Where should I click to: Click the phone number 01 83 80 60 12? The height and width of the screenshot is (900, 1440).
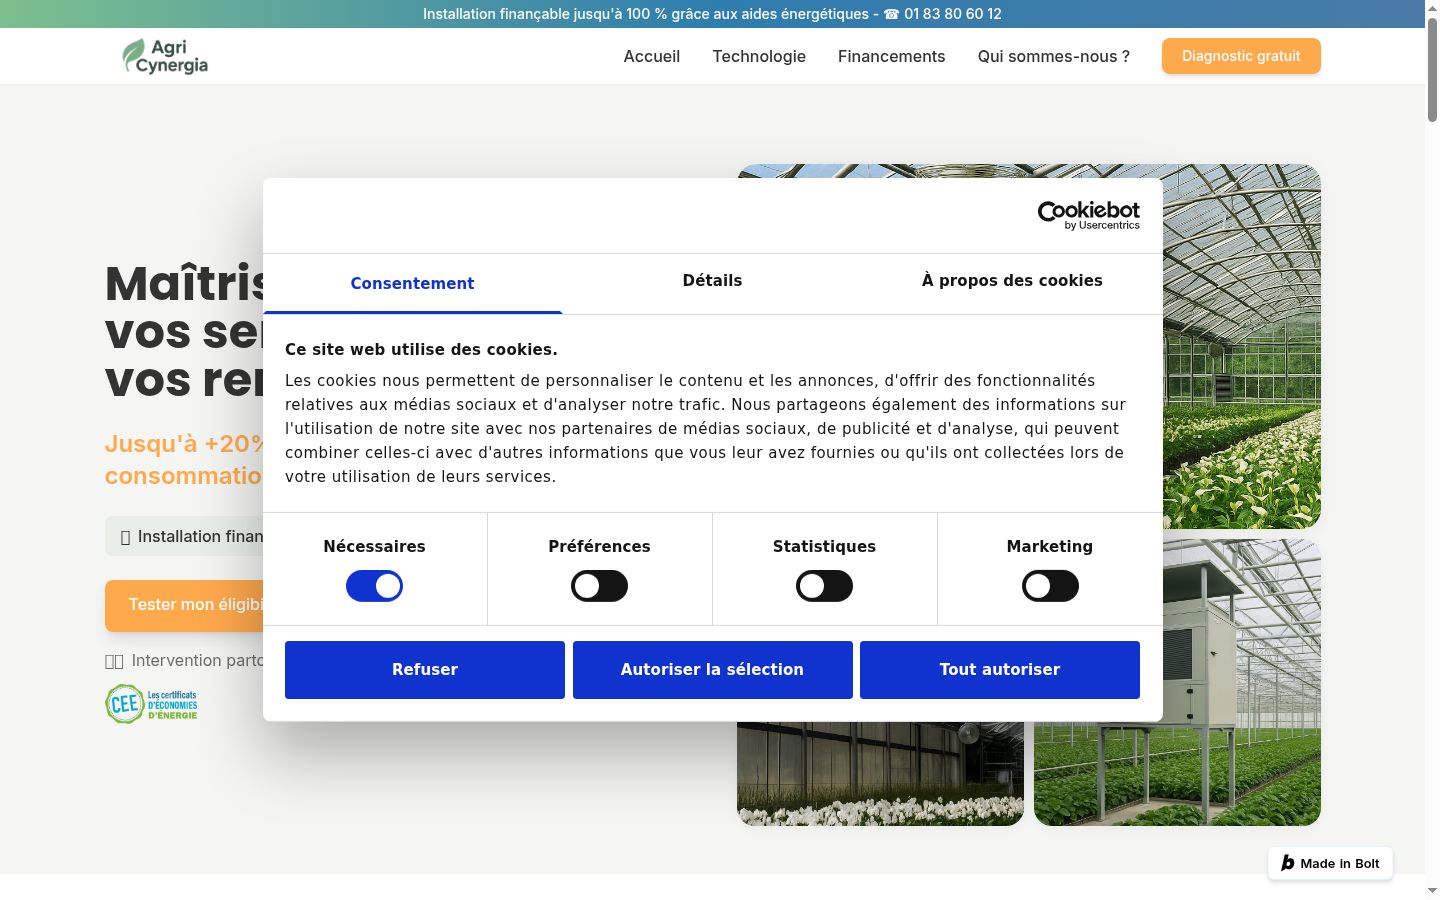point(952,14)
